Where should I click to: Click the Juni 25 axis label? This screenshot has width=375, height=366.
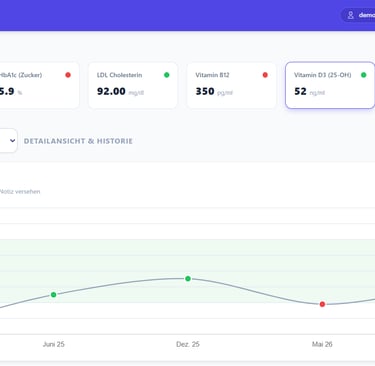click(x=54, y=344)
